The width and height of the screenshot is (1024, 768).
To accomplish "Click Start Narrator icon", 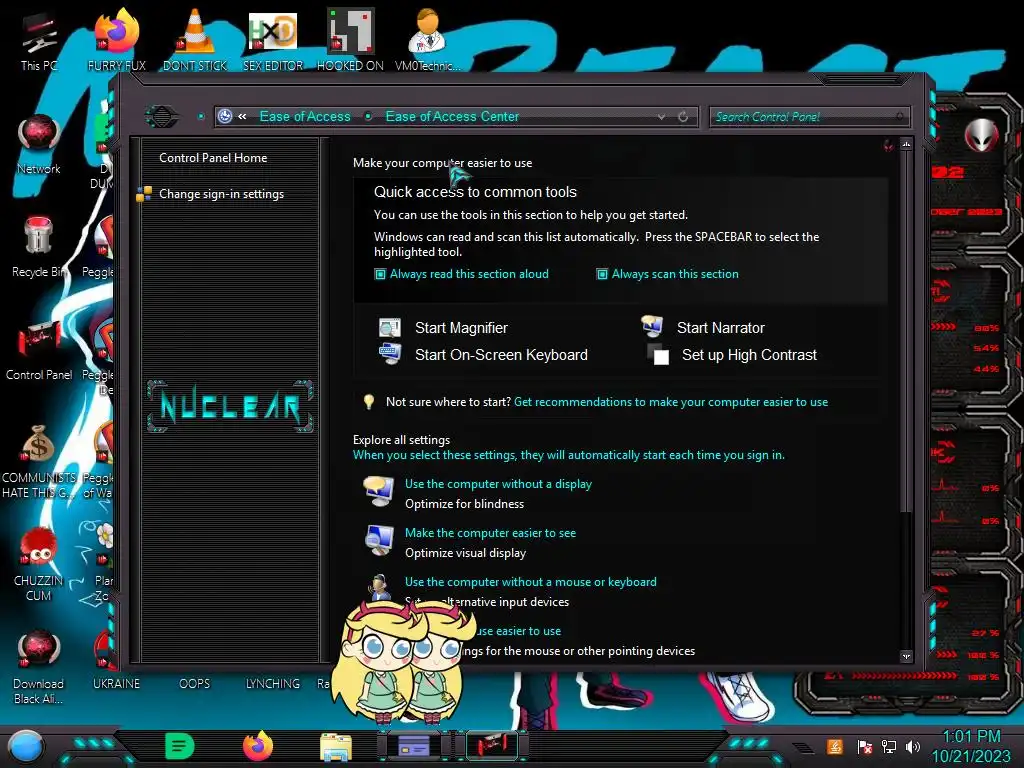I will tap(652, 326).
